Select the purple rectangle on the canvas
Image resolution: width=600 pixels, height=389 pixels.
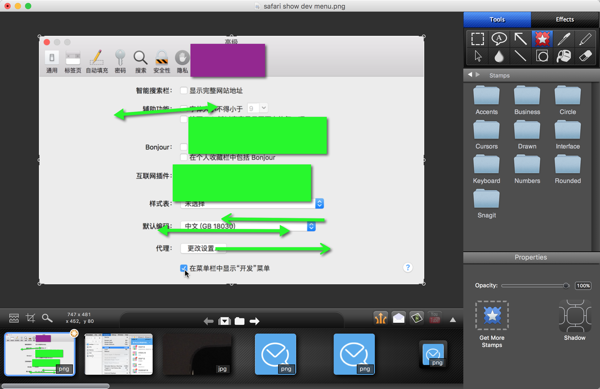[x=228, y=60]
